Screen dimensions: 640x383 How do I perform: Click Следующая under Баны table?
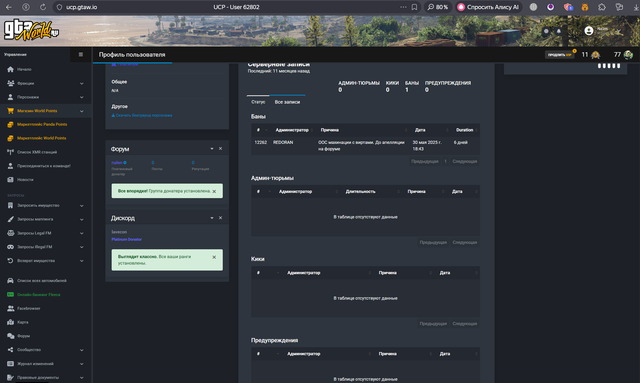click(464, 162)
